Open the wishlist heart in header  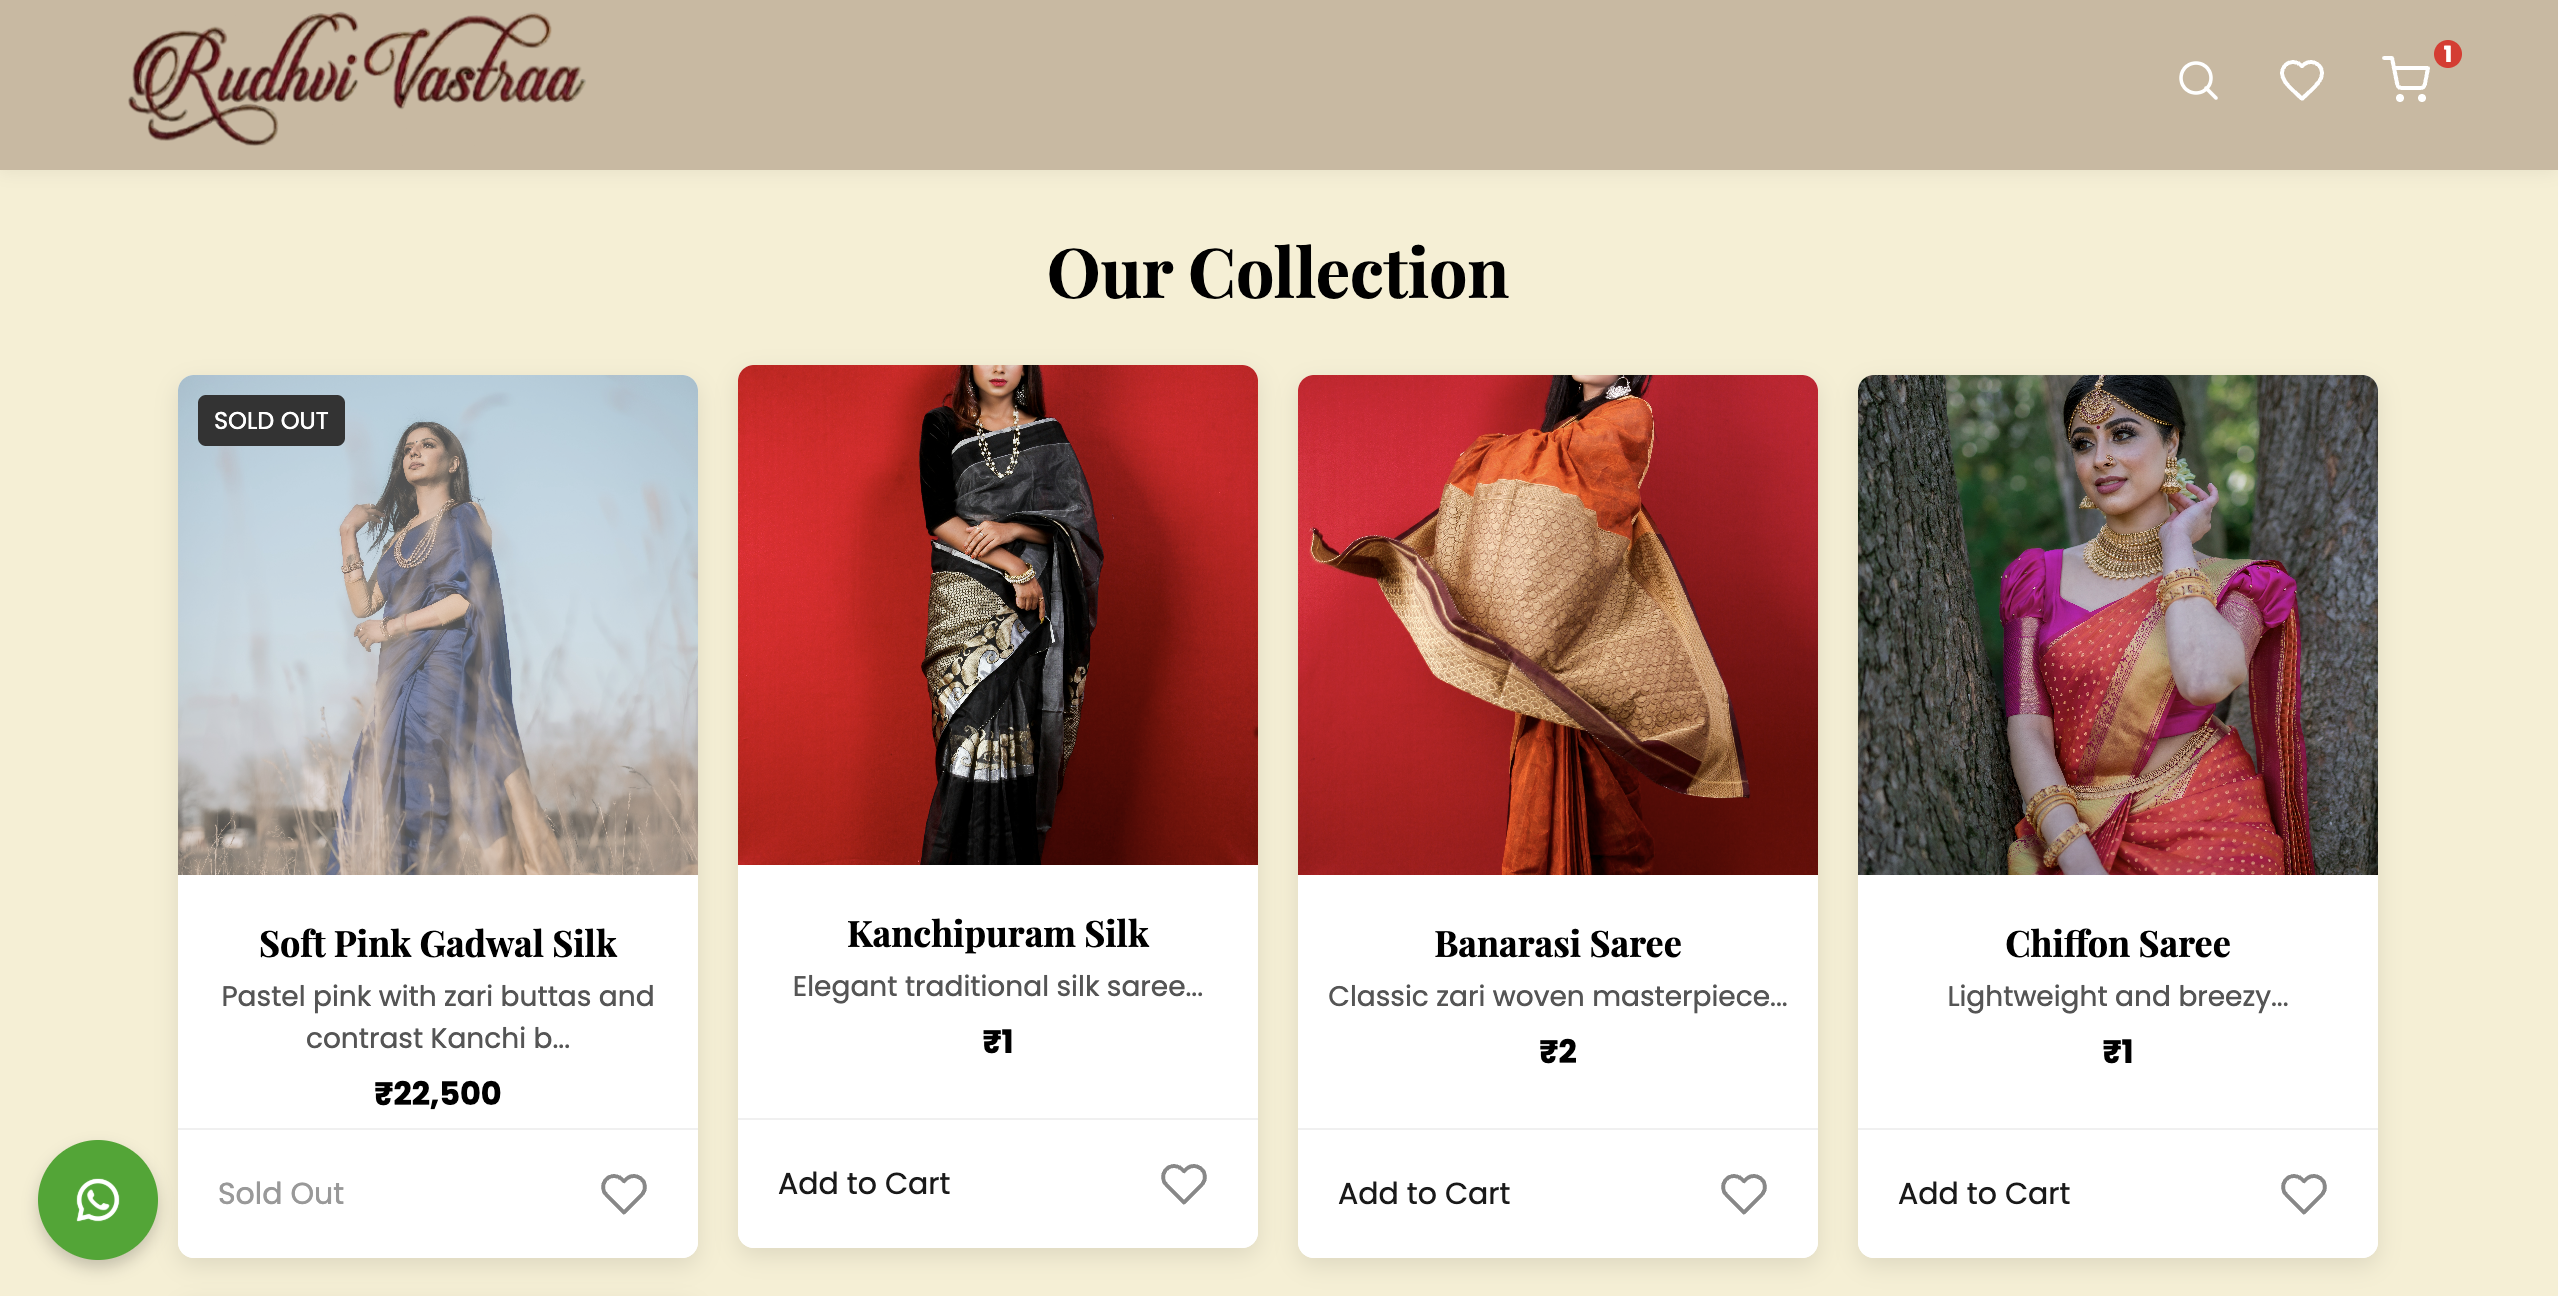tap(2301, 80)
